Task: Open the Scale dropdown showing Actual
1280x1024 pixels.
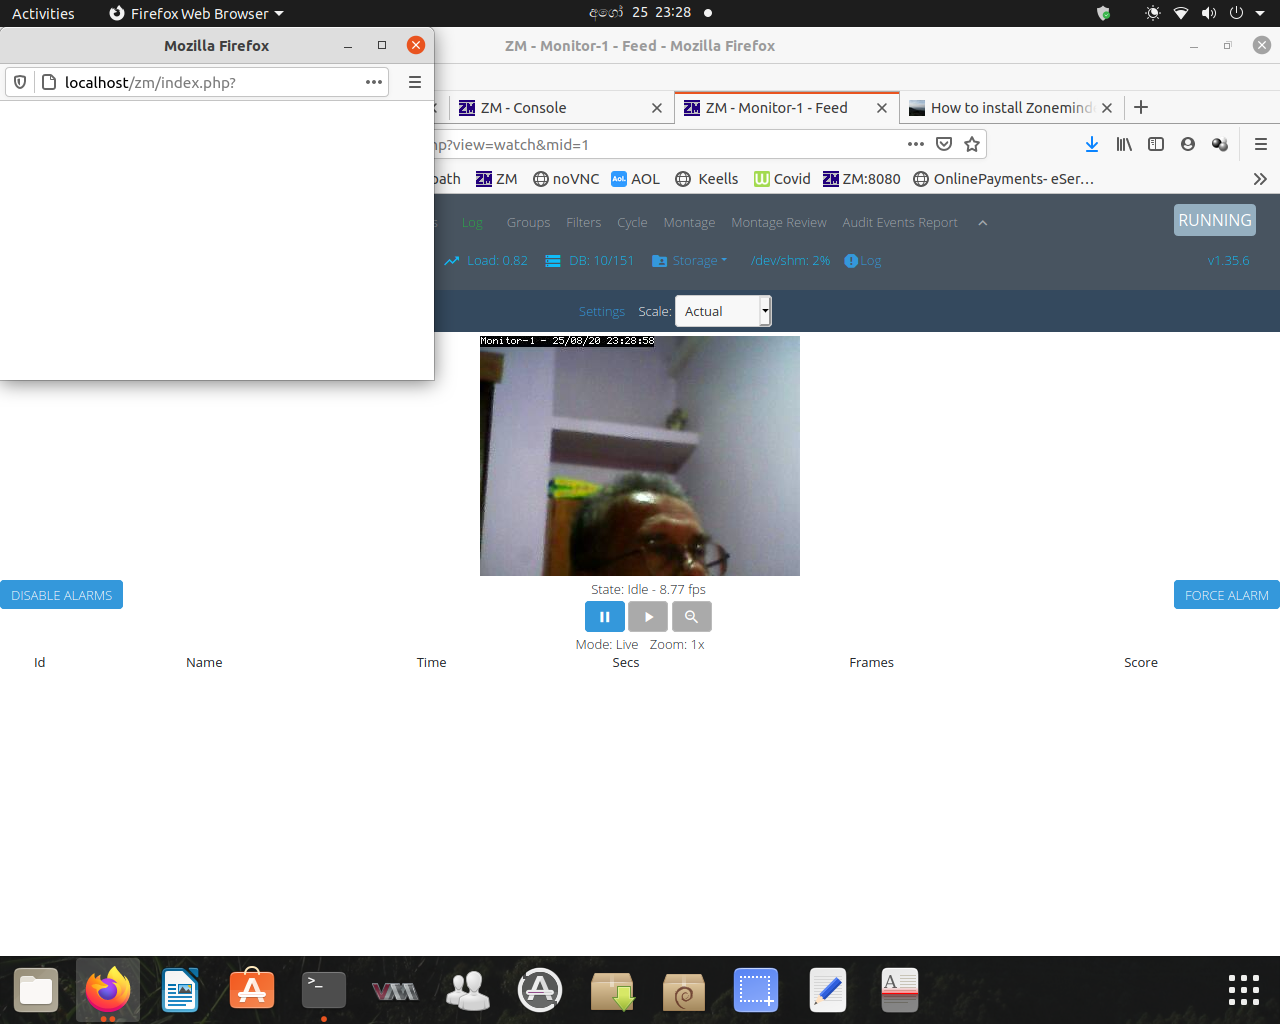Action: point(723,311)
